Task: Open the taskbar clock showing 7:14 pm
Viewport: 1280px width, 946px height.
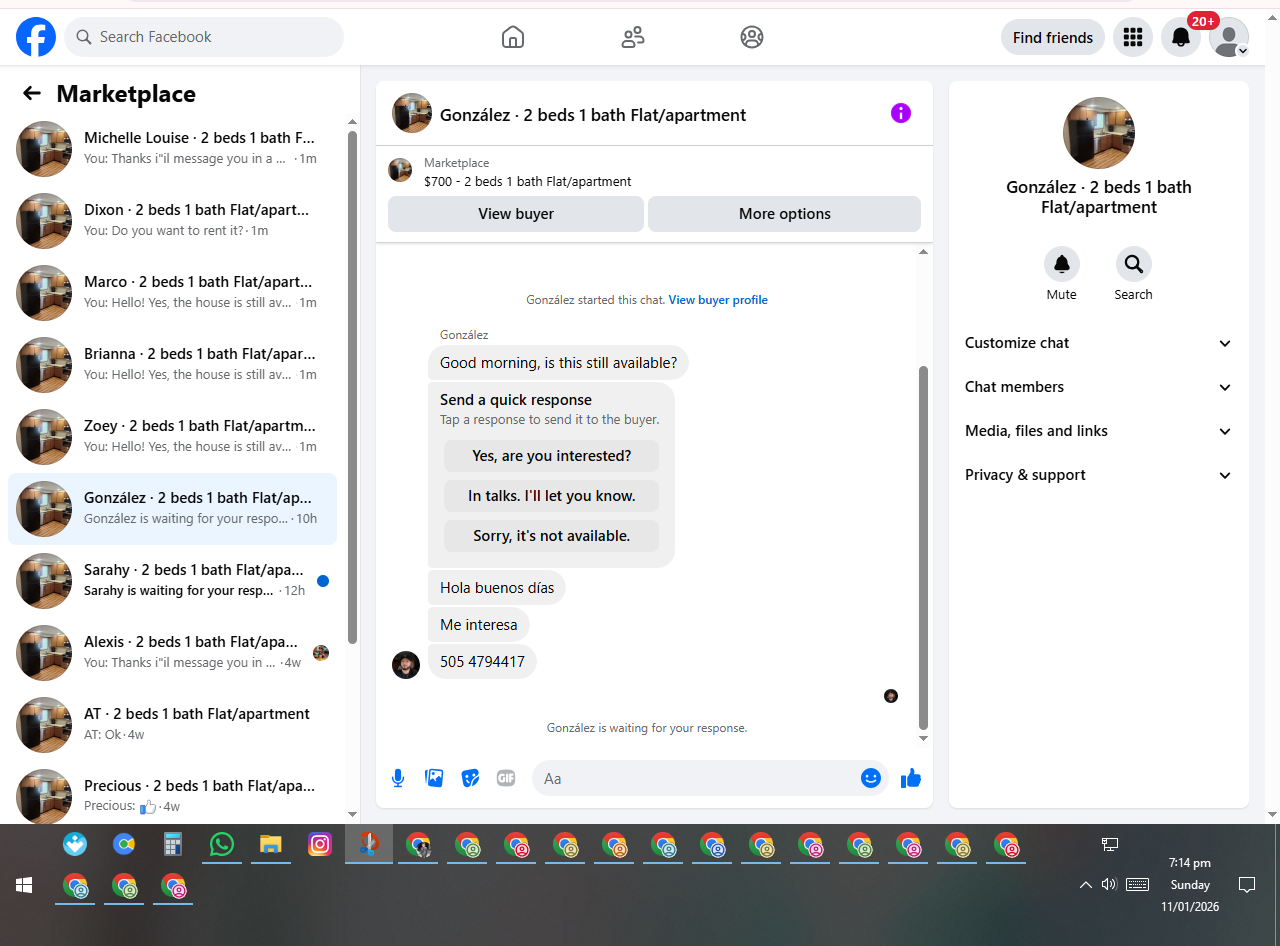Action: point(1190,885)
